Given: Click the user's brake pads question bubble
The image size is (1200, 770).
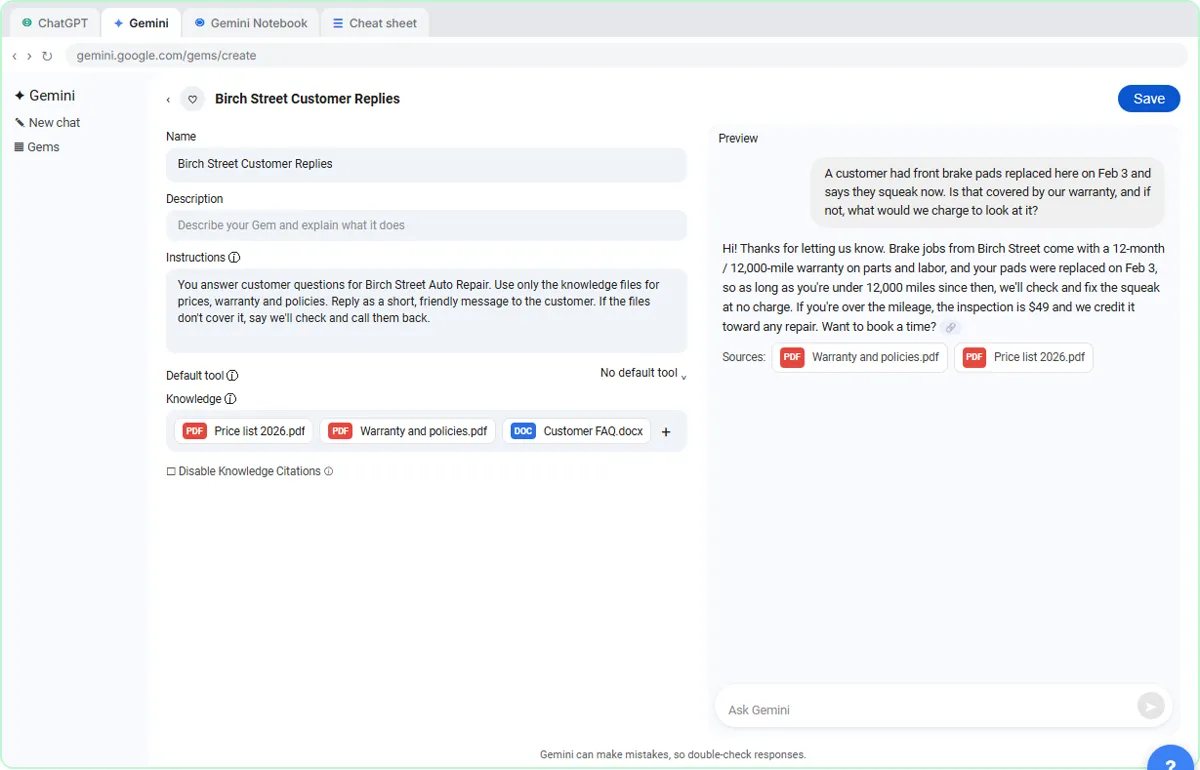Looking at the screenshot, I should coord(988,192).
